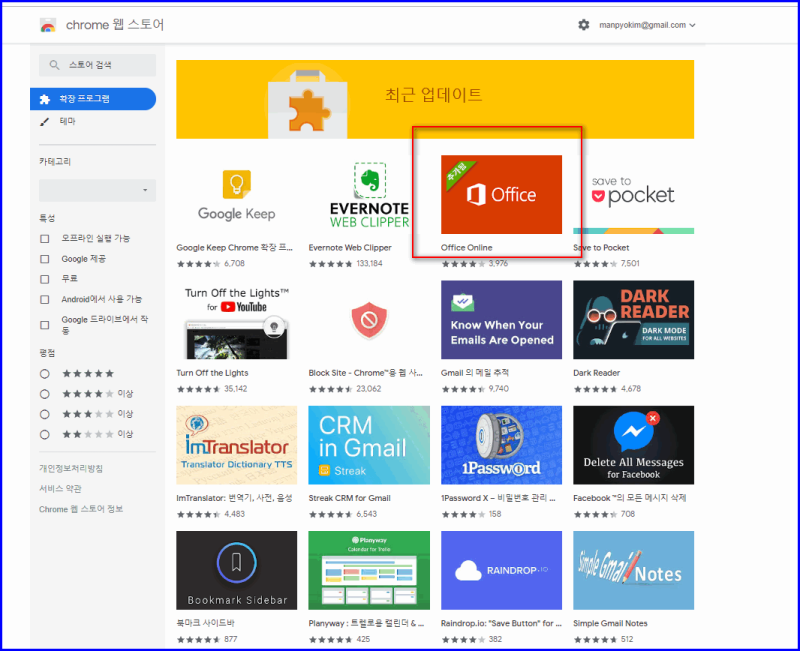Click the 6,708 Google Keep rating count
The height and width of the screenshot is (651, 800).
click(235, 264)
